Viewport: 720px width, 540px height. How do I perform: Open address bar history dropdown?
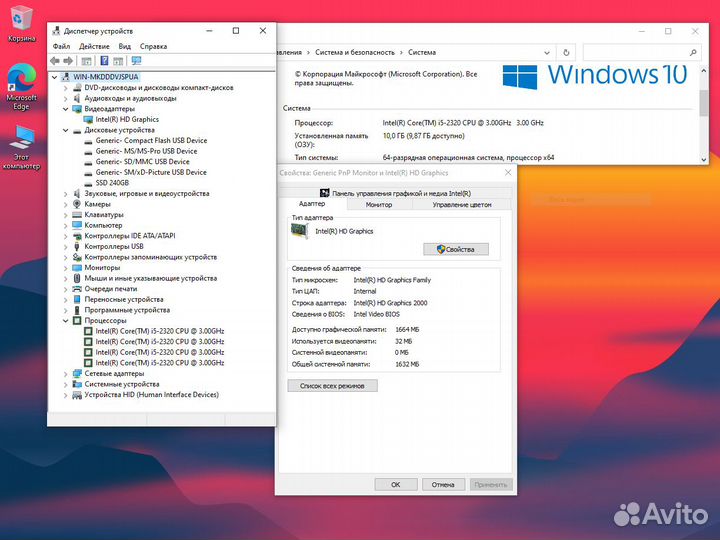click(547, 53)
